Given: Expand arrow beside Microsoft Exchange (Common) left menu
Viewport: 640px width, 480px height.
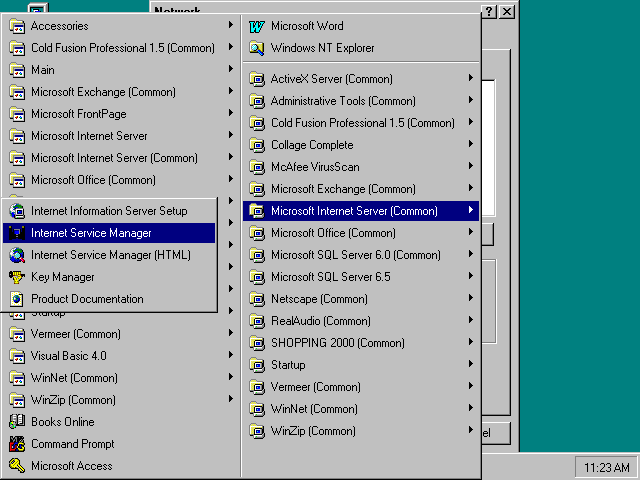Looking at the screenshot, I should pyautogui.click(x=231, y=91).
